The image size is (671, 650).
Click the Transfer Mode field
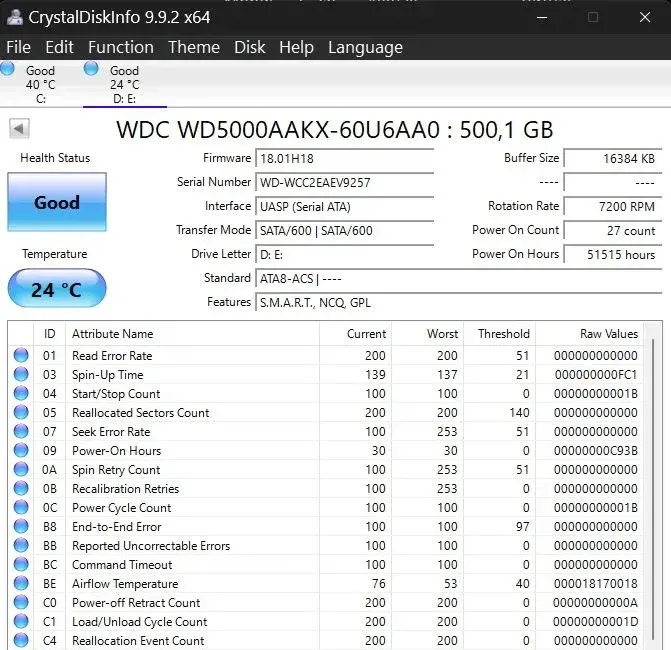(344, 231)
